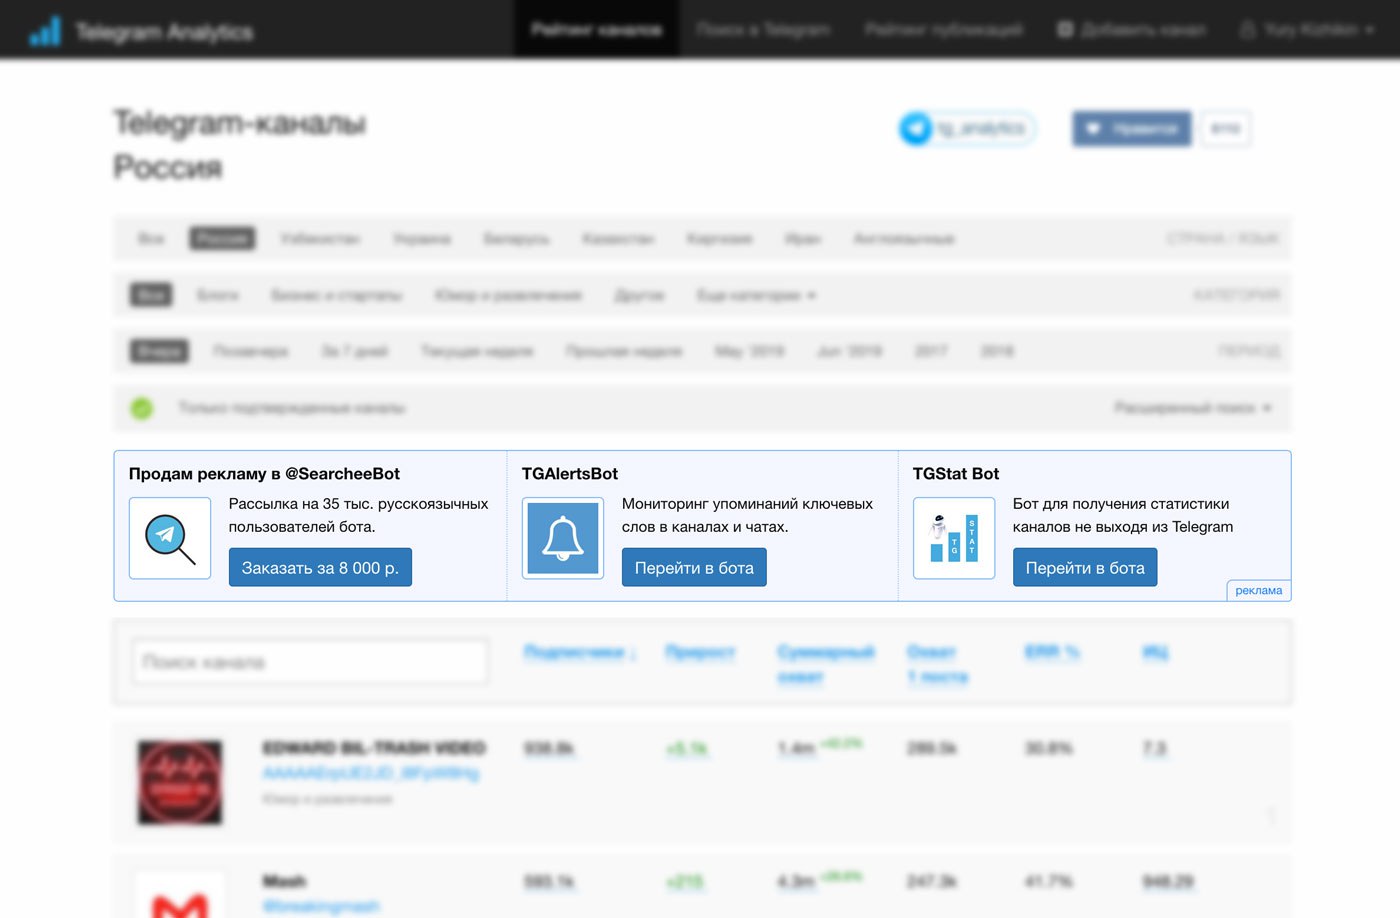This screenshot has height=918, width=1400.
Task: Open the TGStat Bot ad title
Action: click(x=956, y=474)
